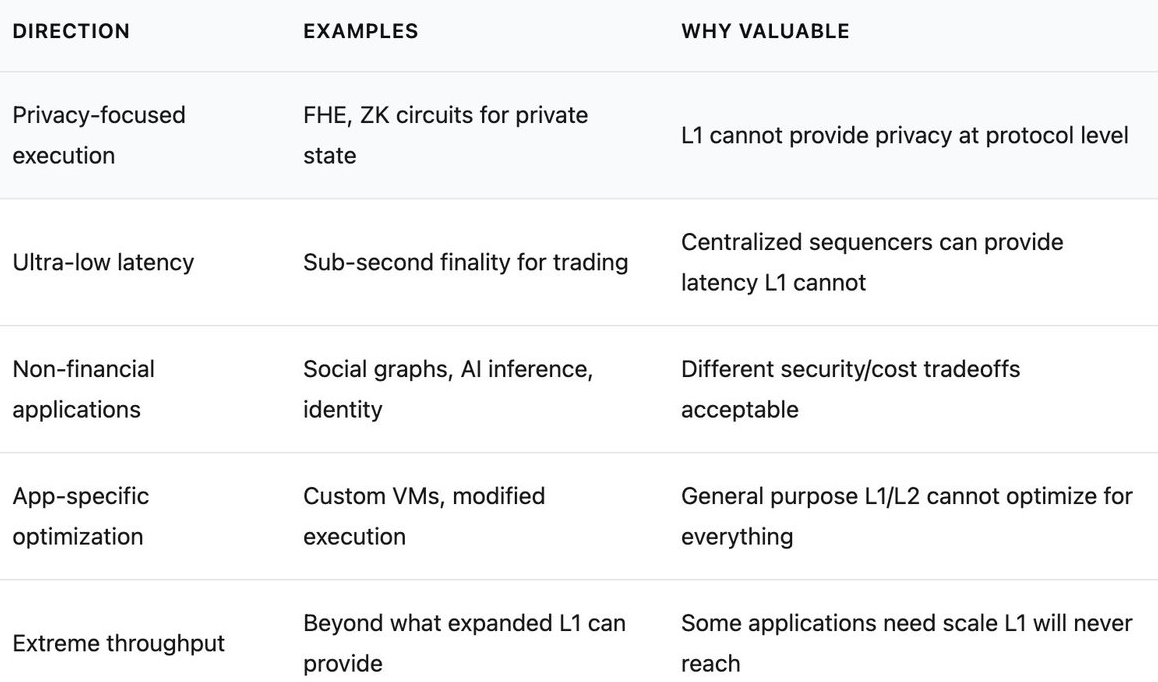Select the Sub-second finality for trading cell
The image size is (1158, 682).
[465, 262]
